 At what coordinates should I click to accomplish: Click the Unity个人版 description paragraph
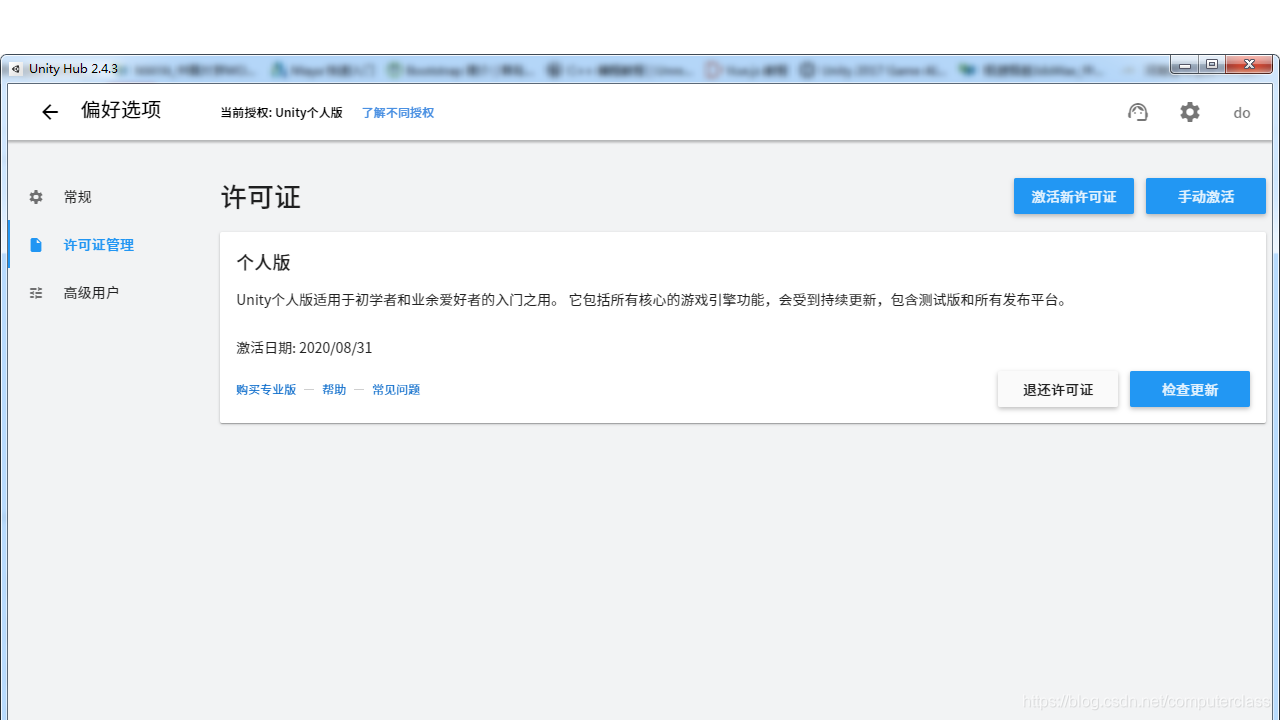(652, 300)
